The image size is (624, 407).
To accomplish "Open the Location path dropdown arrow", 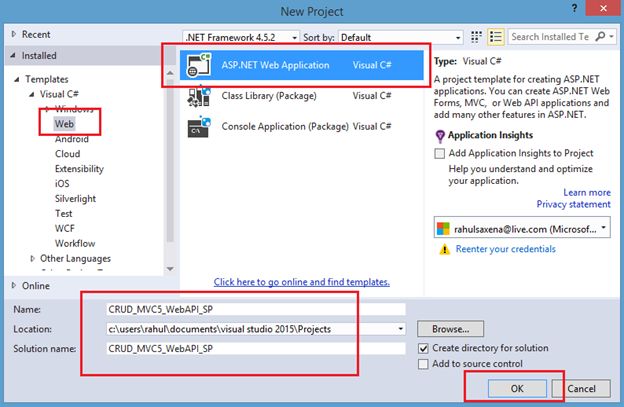I will coord(400,329).
